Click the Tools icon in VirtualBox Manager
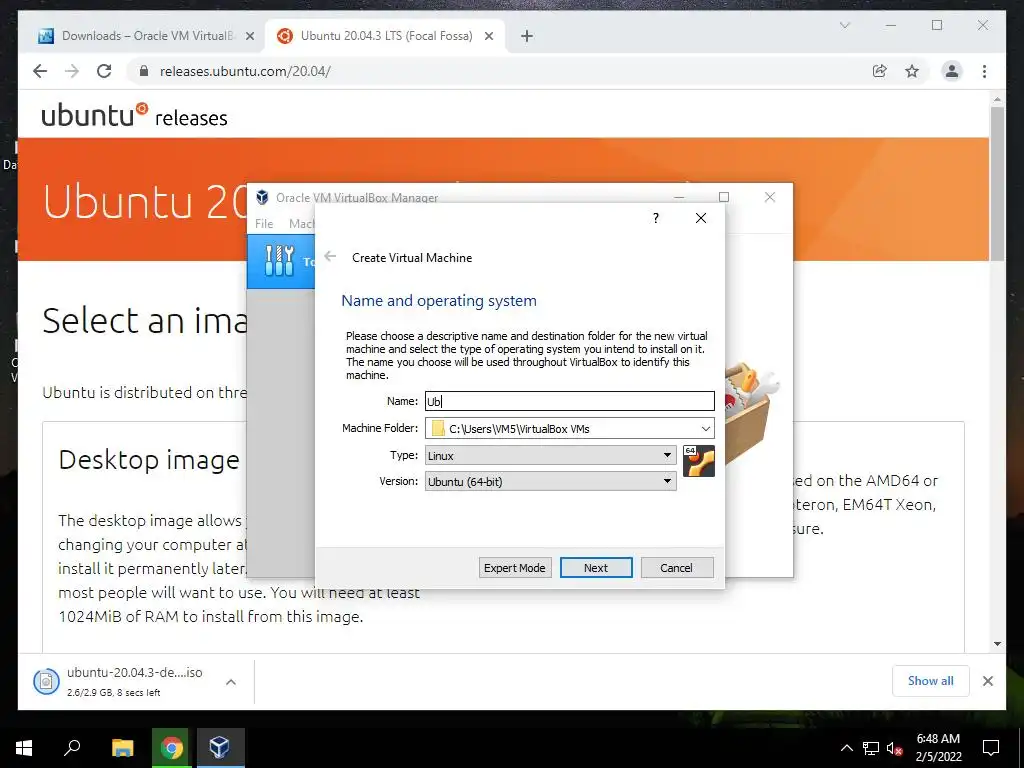 (280, 261)
